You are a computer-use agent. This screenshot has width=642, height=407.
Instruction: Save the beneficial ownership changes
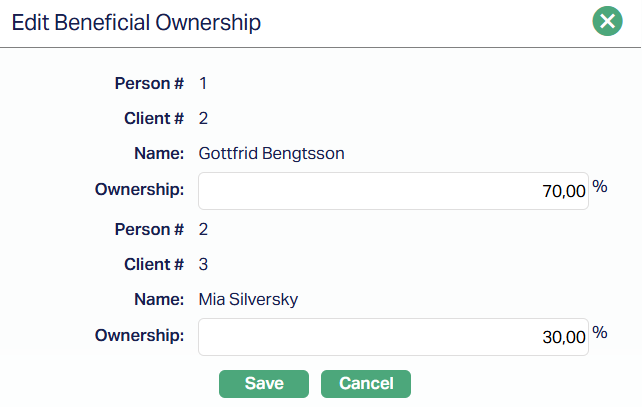[264, 383]
